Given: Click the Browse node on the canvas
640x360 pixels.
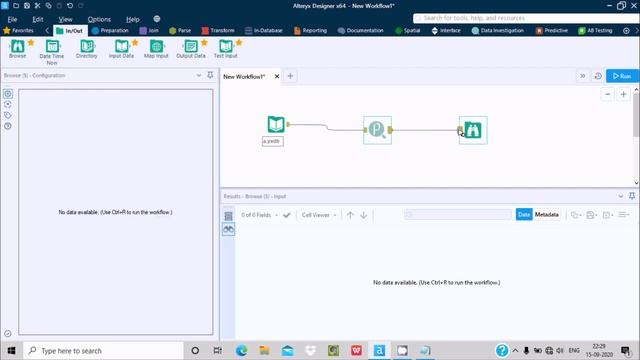Looking at the screenshot, I should (x=473, y=130).
